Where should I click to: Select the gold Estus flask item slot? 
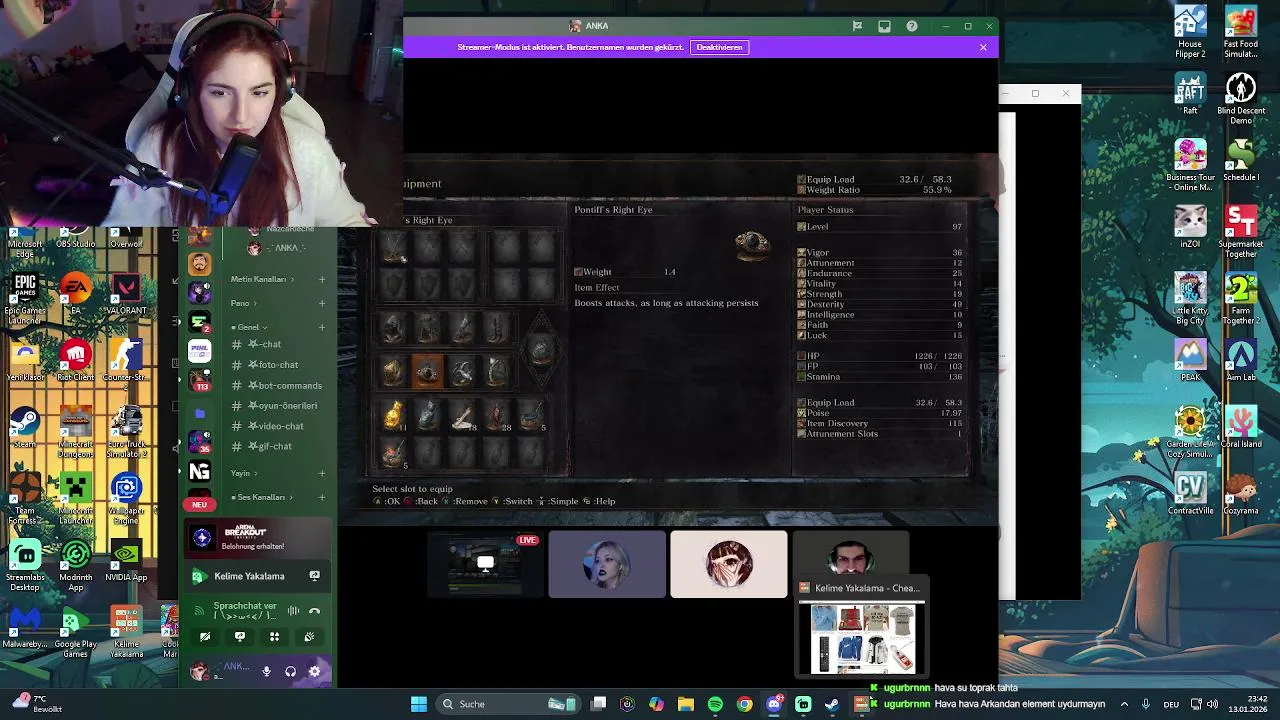pyautogui.click(x=392, y=417)
